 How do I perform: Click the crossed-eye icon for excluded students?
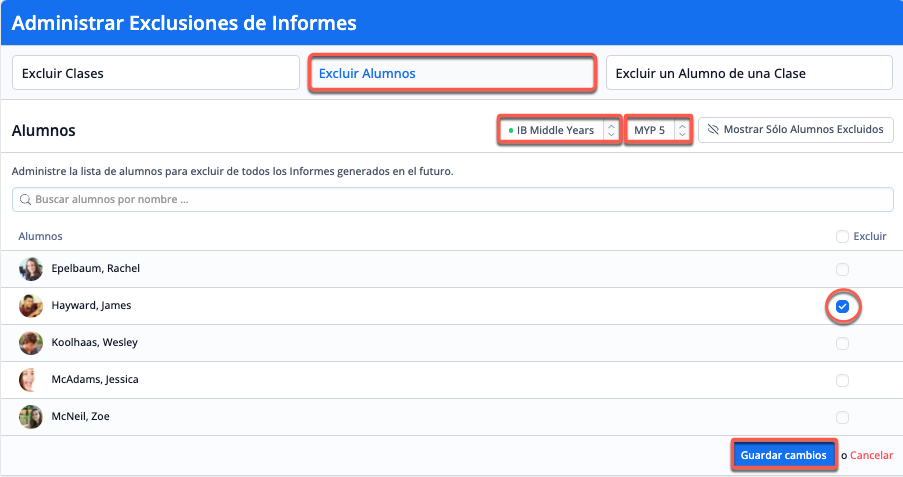pyautogui.click(x=713, y=130)
